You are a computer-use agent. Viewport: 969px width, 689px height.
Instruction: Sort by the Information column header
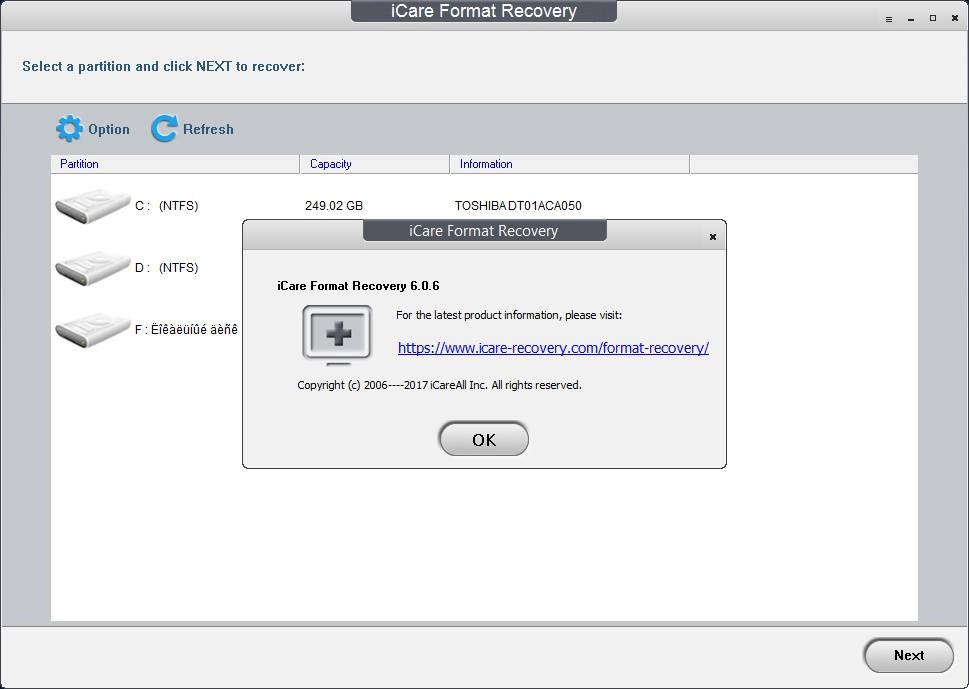coord(569,164)
